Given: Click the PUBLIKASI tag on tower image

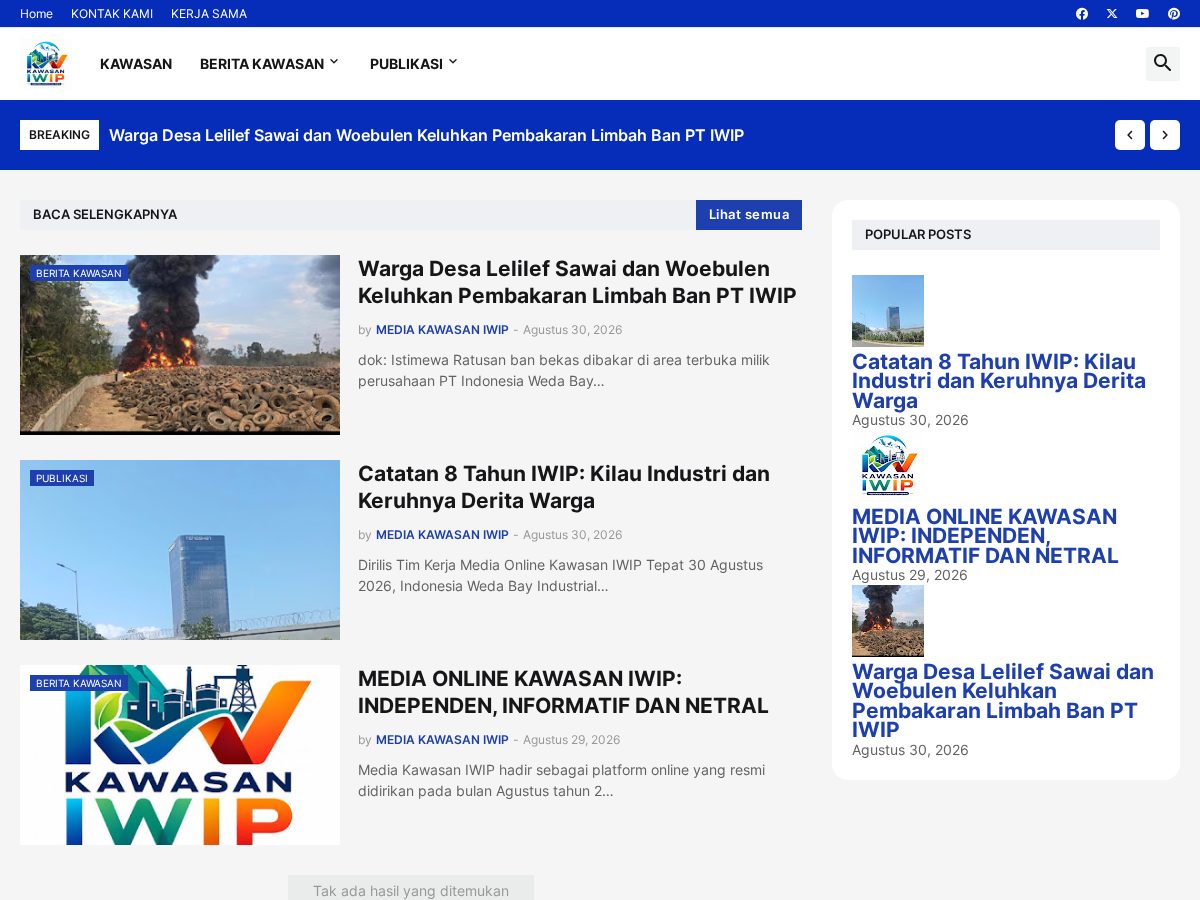Looking at the screenshot, I should click(x=62, y=478).
